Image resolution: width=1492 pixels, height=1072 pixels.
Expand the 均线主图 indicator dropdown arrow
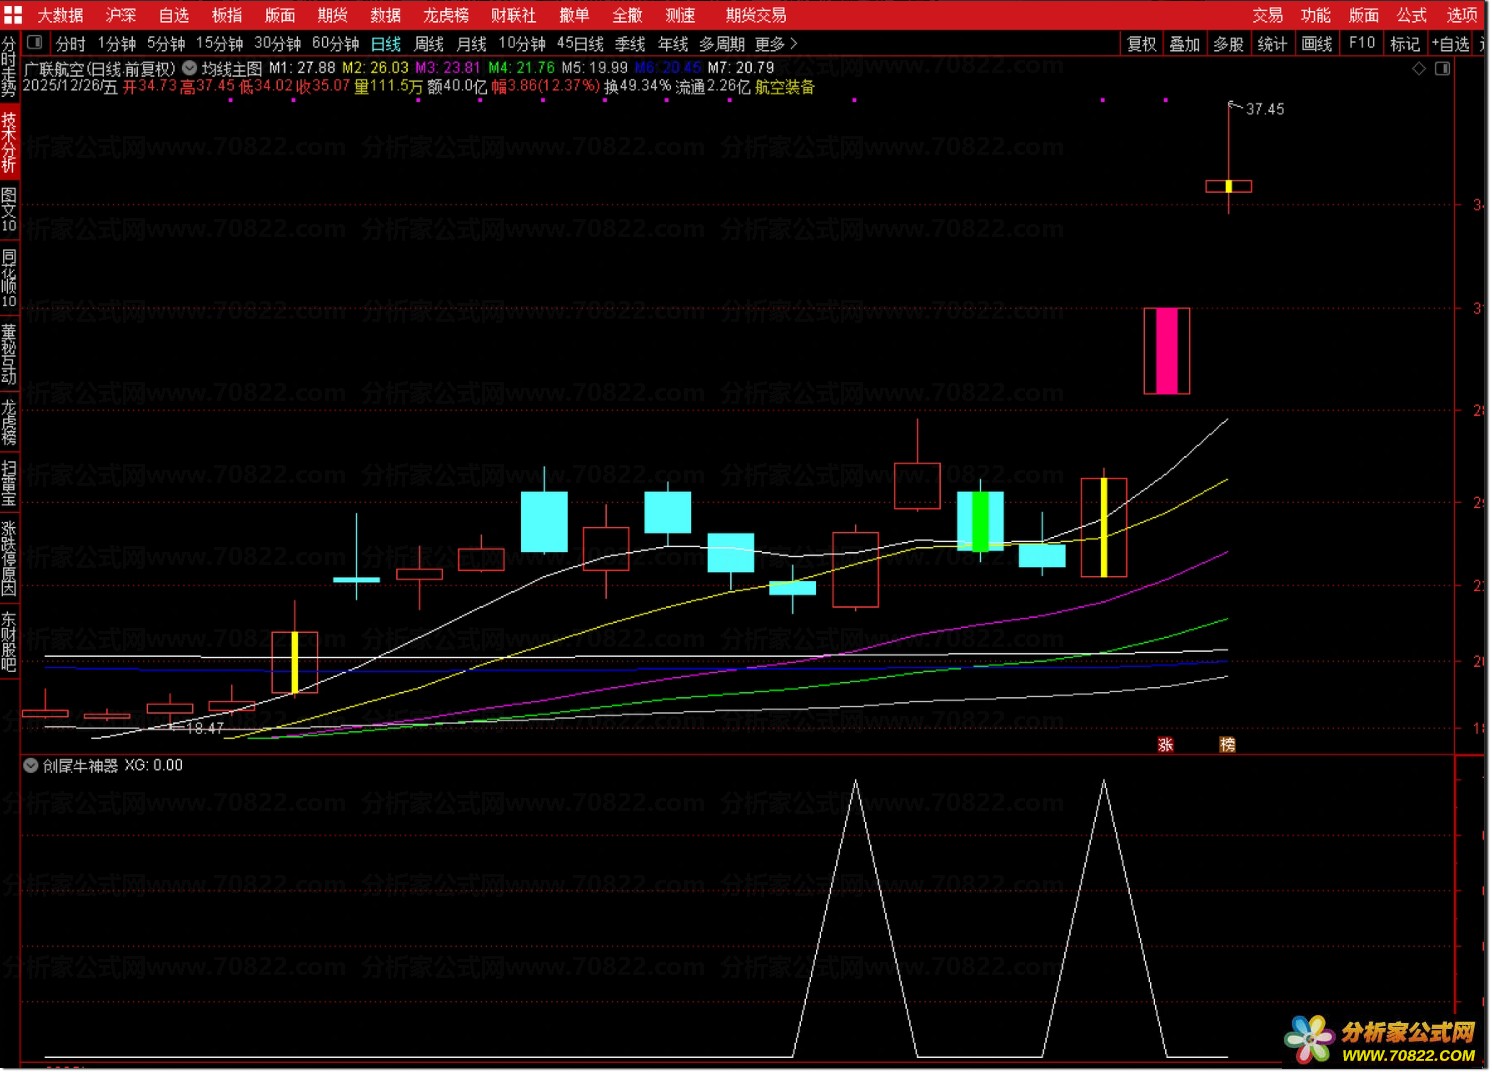click(x=189, y=68)
